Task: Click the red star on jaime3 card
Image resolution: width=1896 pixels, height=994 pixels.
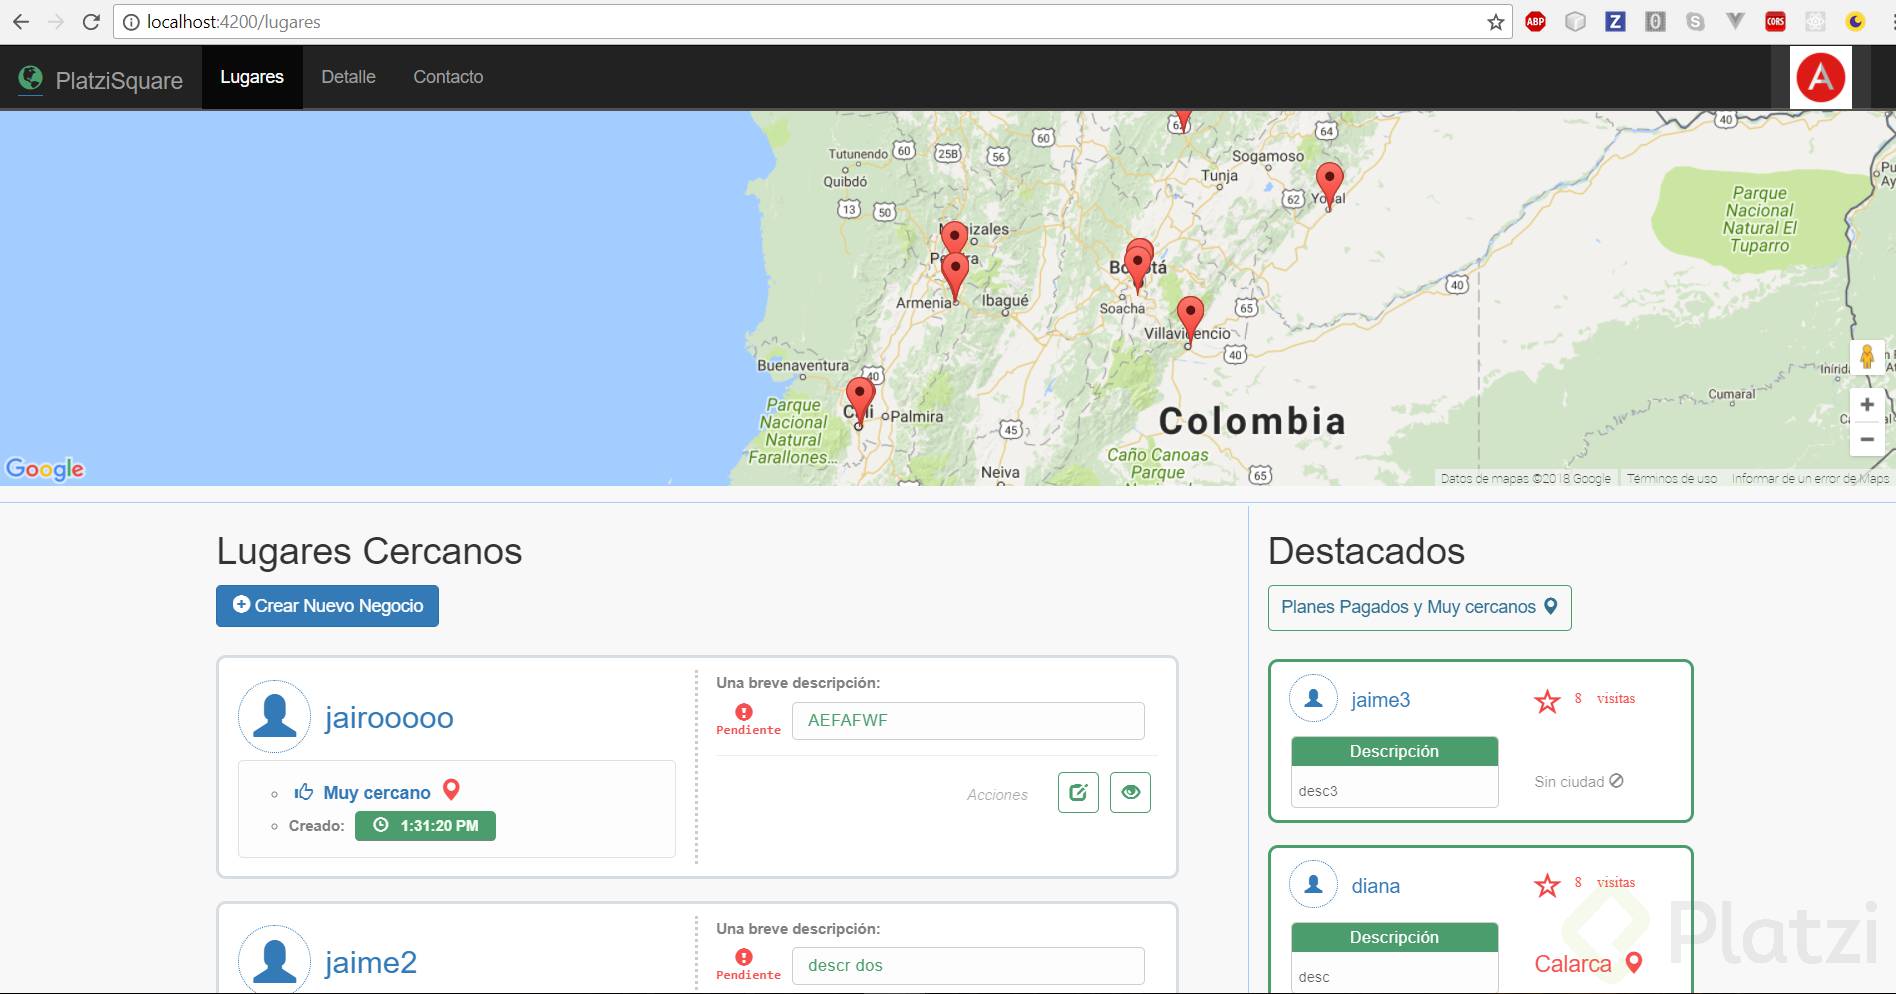Action: [1547, 701]
